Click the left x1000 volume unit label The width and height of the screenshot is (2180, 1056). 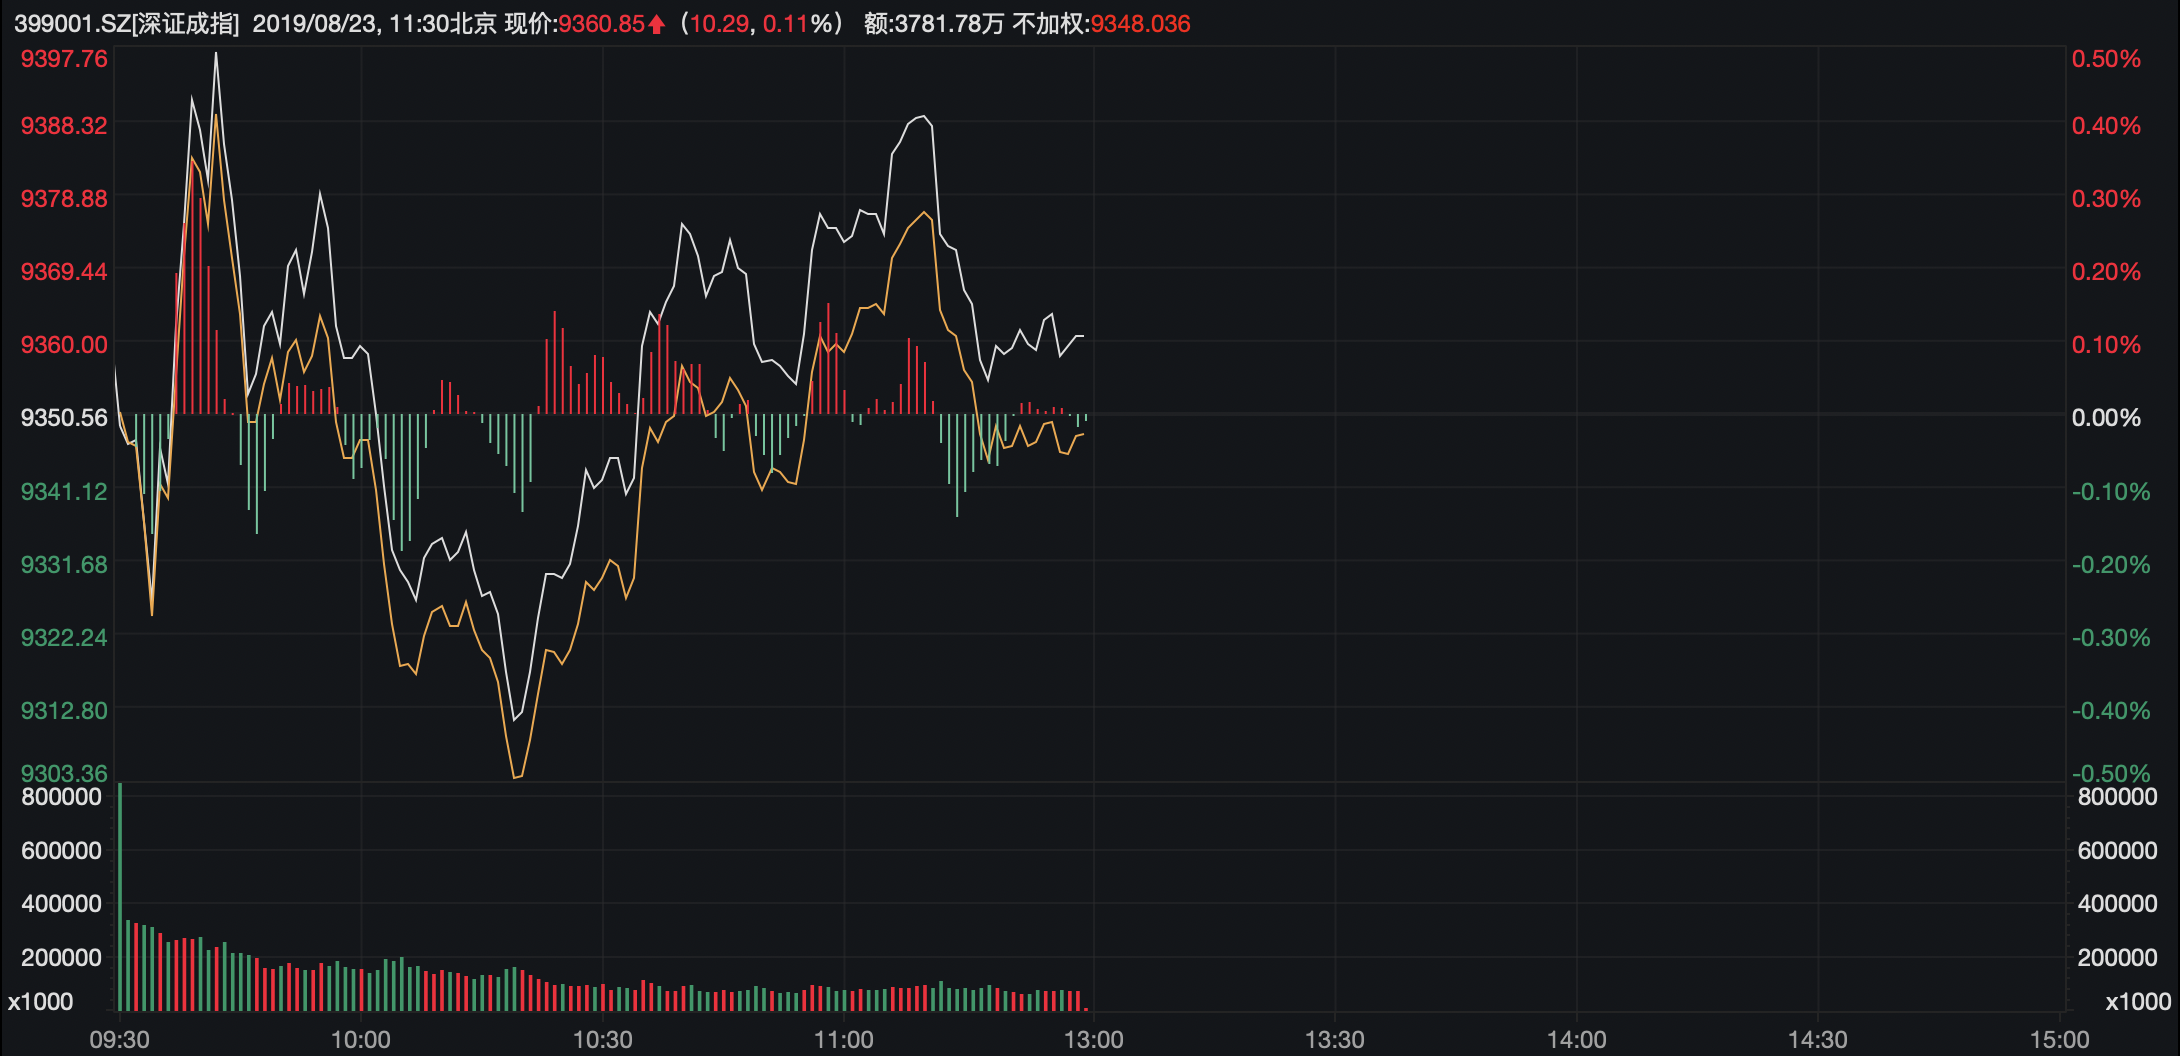coord(40,1002)
